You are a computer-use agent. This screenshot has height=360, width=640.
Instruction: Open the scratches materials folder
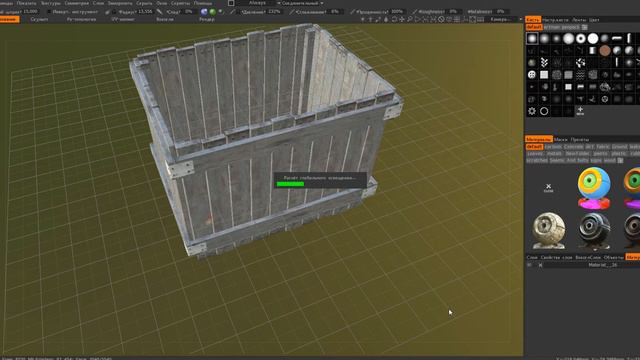pyautogui.click(x=537, y=160)
